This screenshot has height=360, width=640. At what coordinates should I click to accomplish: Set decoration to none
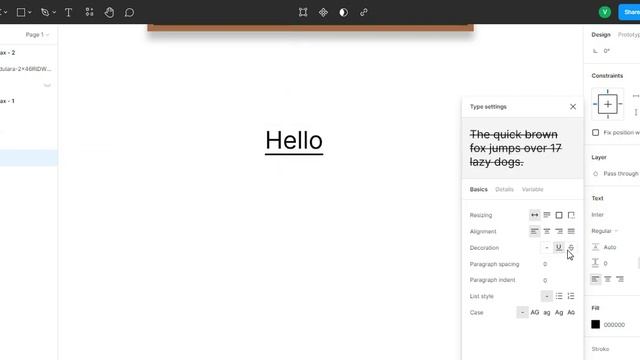(x=547, y=247)
